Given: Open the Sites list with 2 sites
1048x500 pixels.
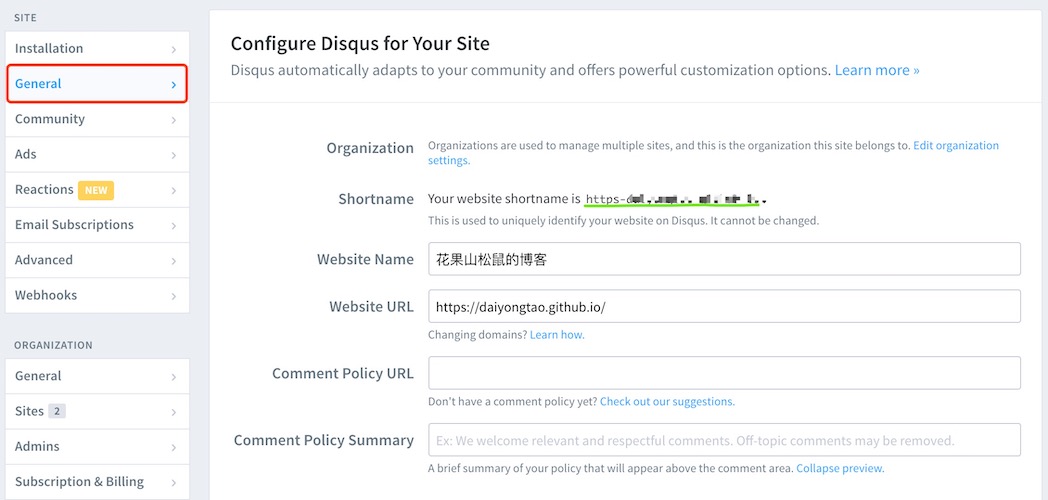Looking at the screenshot, I should (98, 412).
